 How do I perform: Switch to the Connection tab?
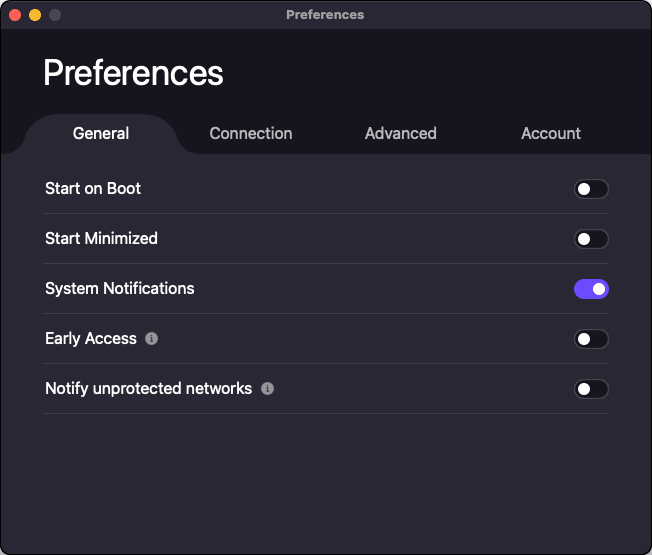tap(251, 133)
